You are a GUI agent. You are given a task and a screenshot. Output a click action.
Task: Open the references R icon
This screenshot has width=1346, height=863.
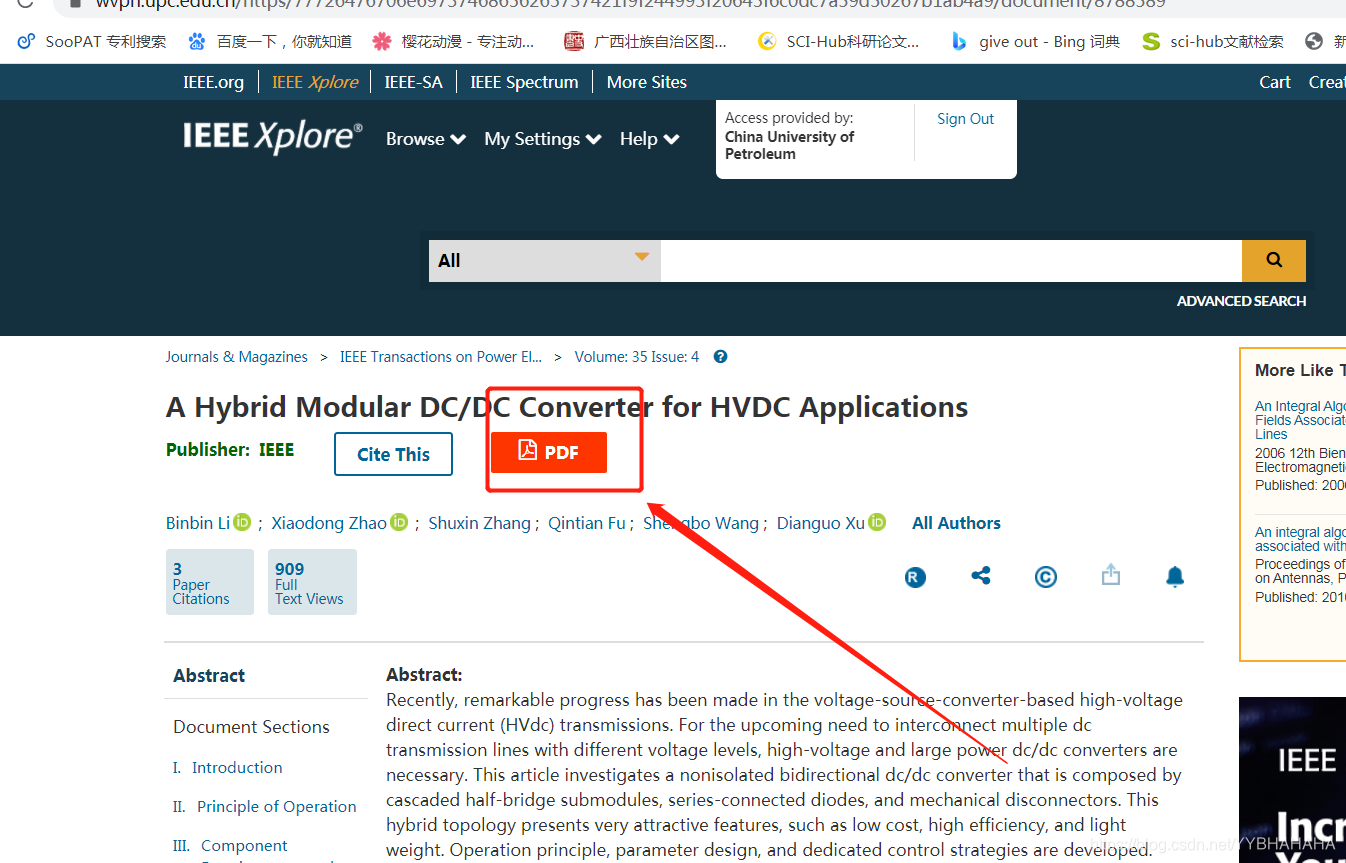pyautogui.click(x=915, y=576)
